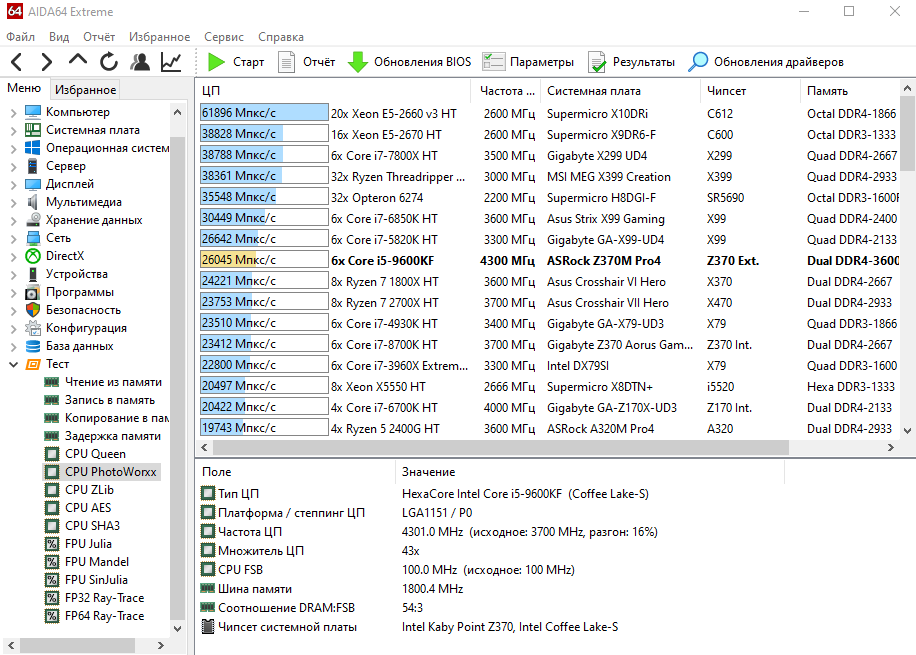Click the green Старт play icon

click(216, 62)
